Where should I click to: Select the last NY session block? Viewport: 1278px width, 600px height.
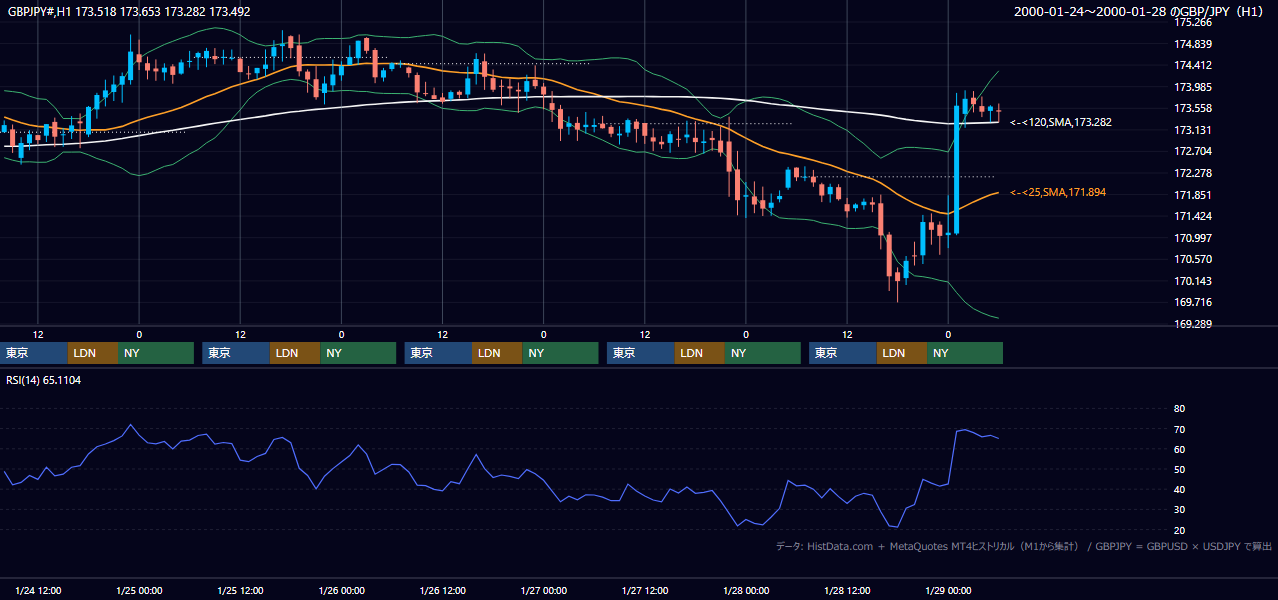click(x=965, y=353)
